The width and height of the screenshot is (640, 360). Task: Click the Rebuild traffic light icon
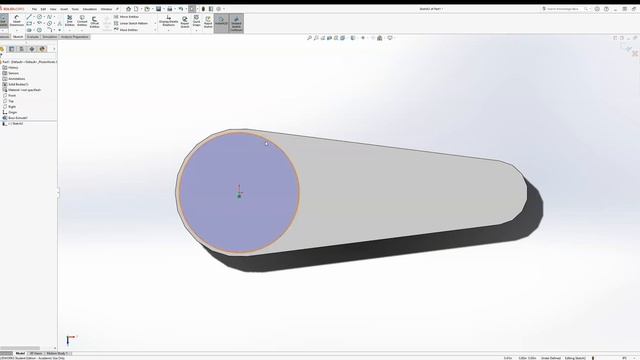pyautogui.click(x=203, y=9)
